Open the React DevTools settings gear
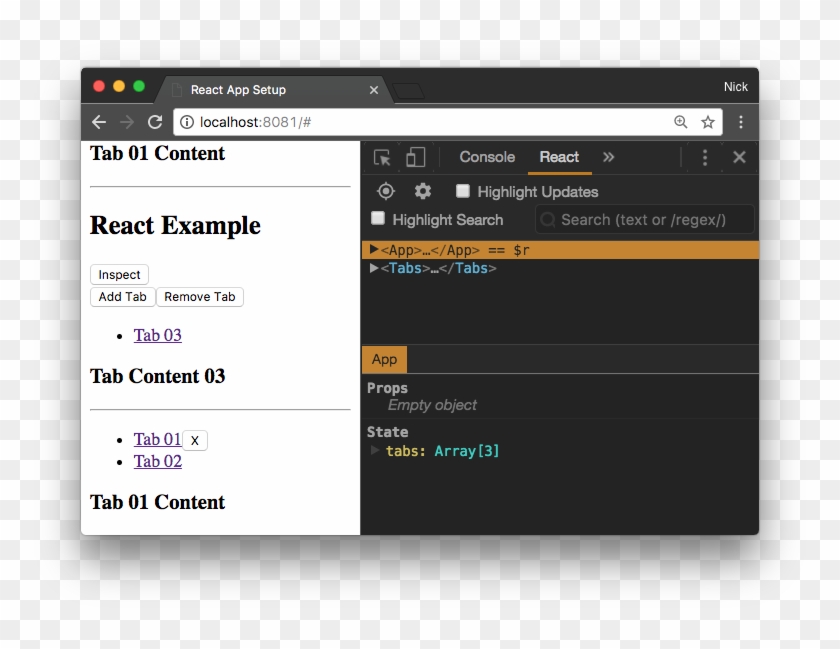 (x=422, y=191)
